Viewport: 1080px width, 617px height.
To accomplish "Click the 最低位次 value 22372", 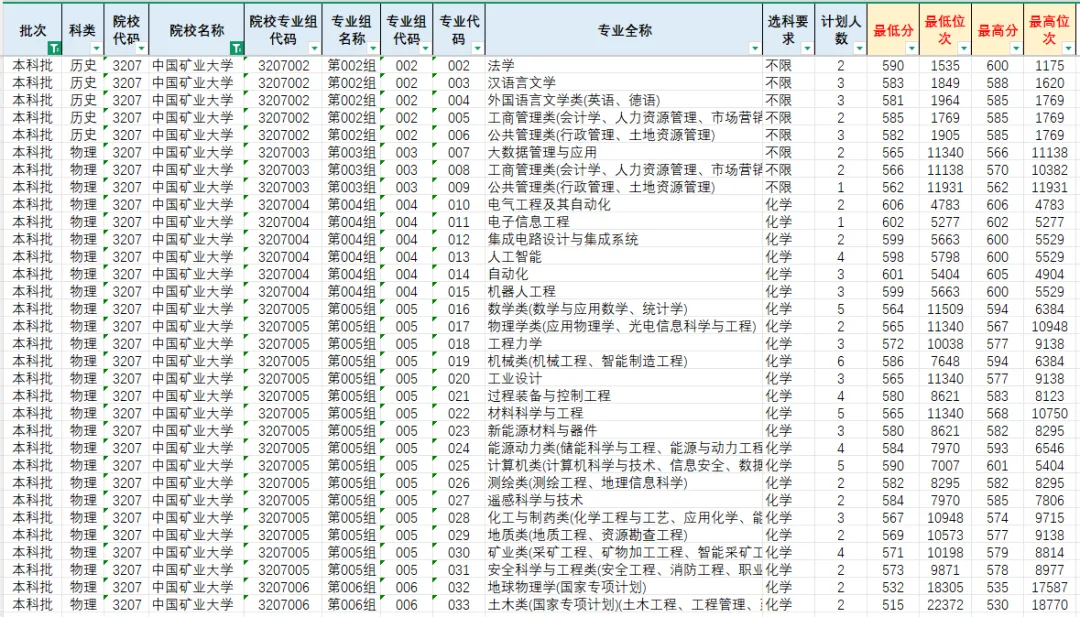I will [x=945, y=605].
